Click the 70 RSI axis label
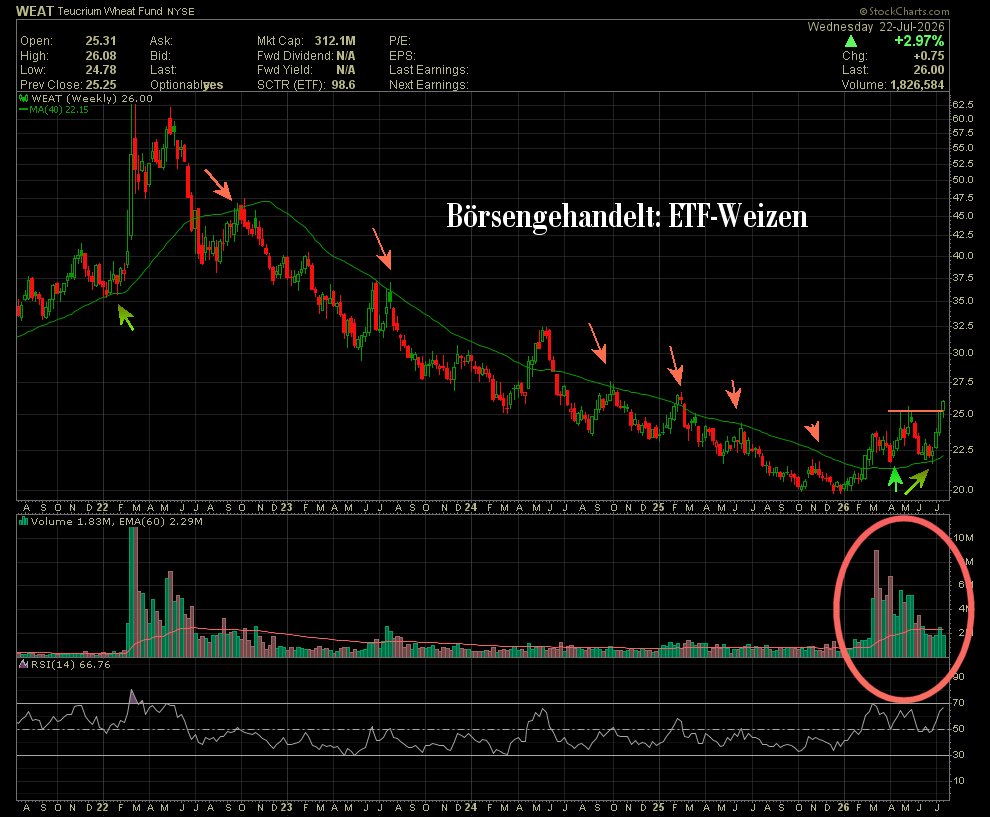This screenshot has width=990, height=817. [958, 702]
